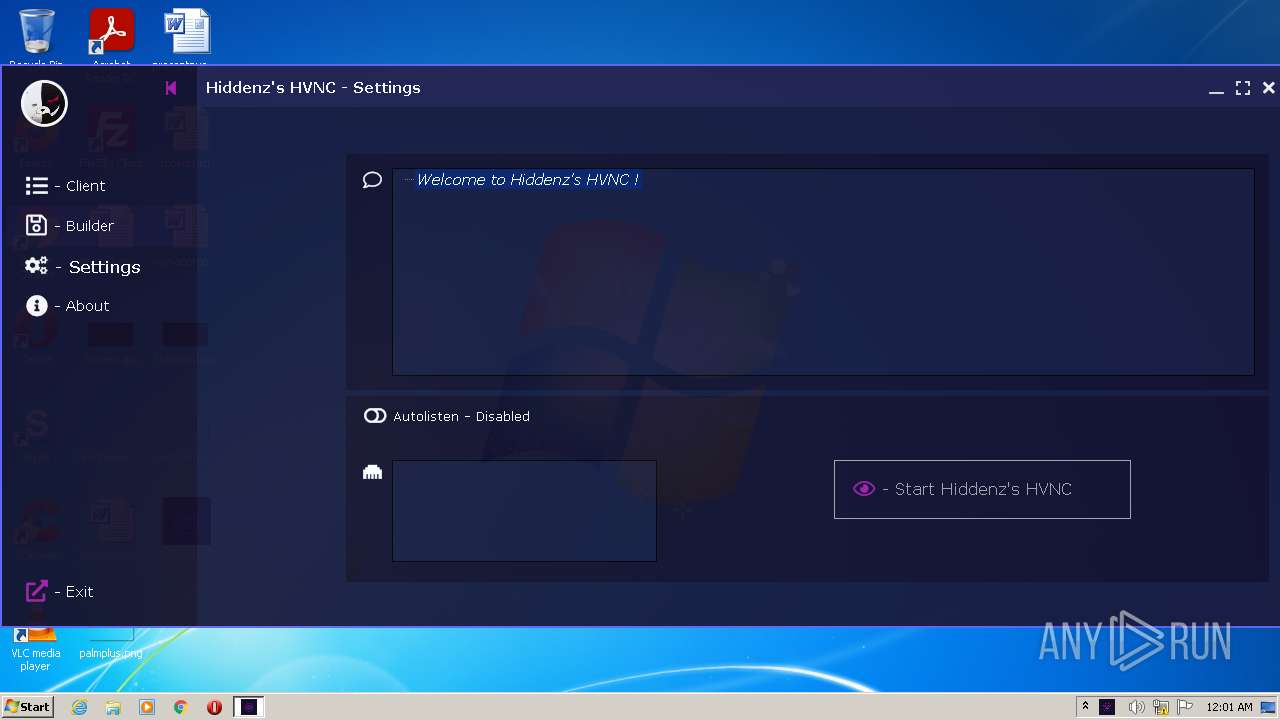Click the purple eye icon

coord(864,489)
